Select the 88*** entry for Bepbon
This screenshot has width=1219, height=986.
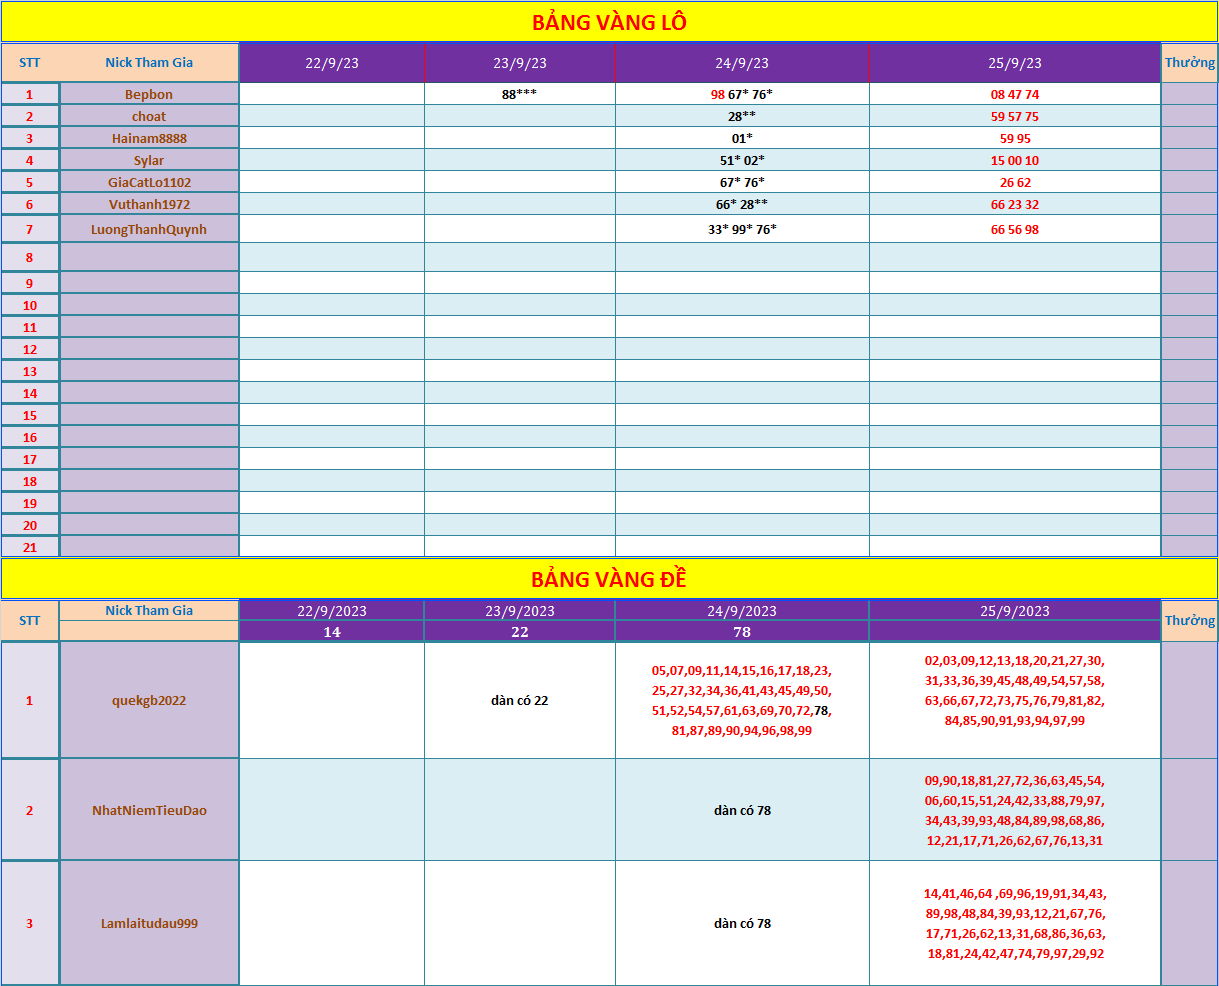click(x=520, y=94)
